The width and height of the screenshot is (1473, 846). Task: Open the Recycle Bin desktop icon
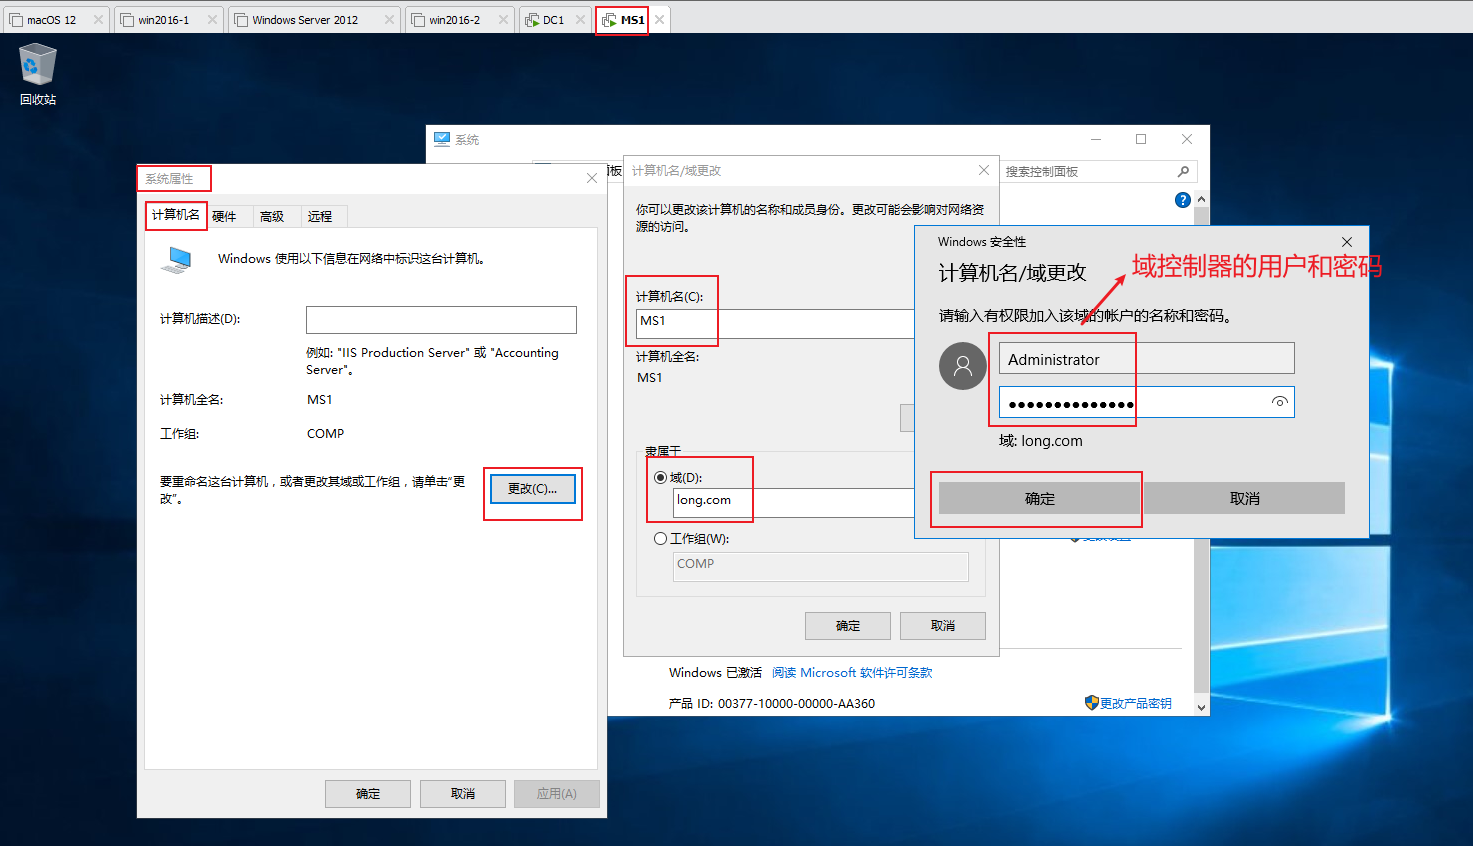pos(38,74)
